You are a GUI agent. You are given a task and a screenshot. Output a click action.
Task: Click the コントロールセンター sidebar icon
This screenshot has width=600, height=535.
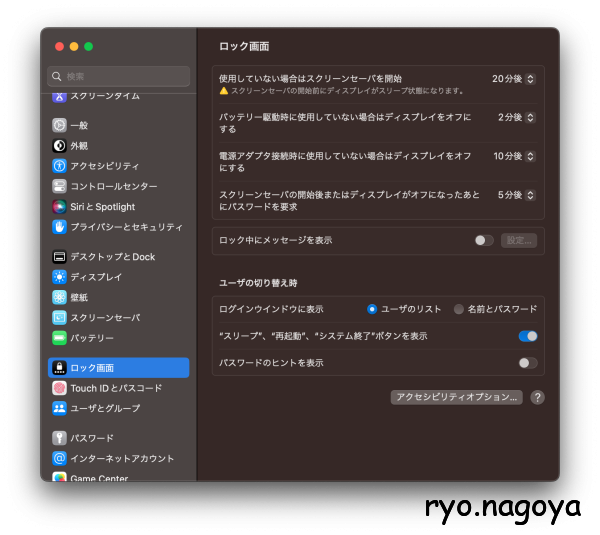pyautogui.click(x=60, y=186)
